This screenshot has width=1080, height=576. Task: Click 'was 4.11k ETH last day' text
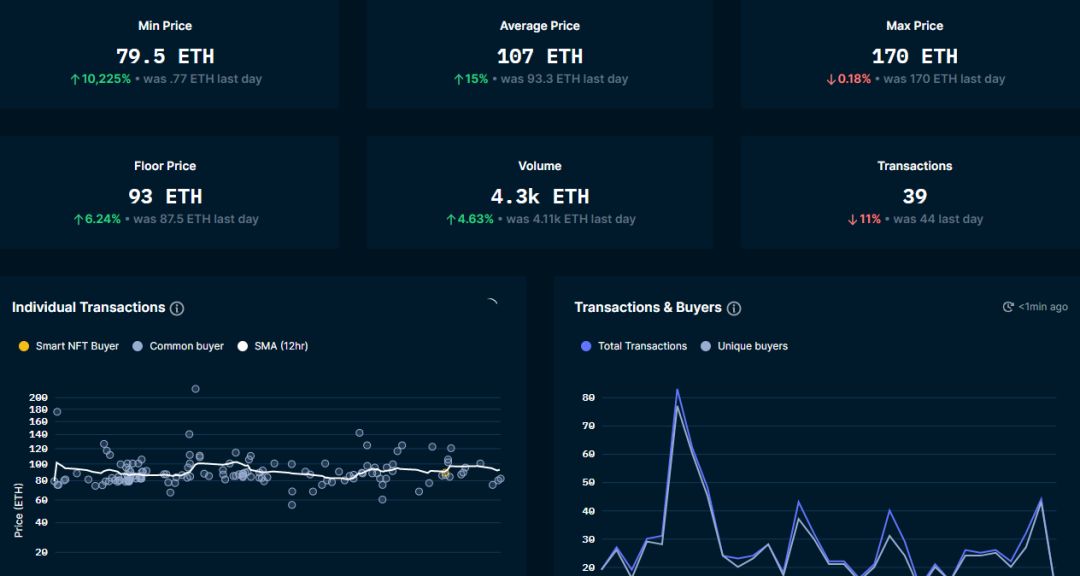pos(571,220)
